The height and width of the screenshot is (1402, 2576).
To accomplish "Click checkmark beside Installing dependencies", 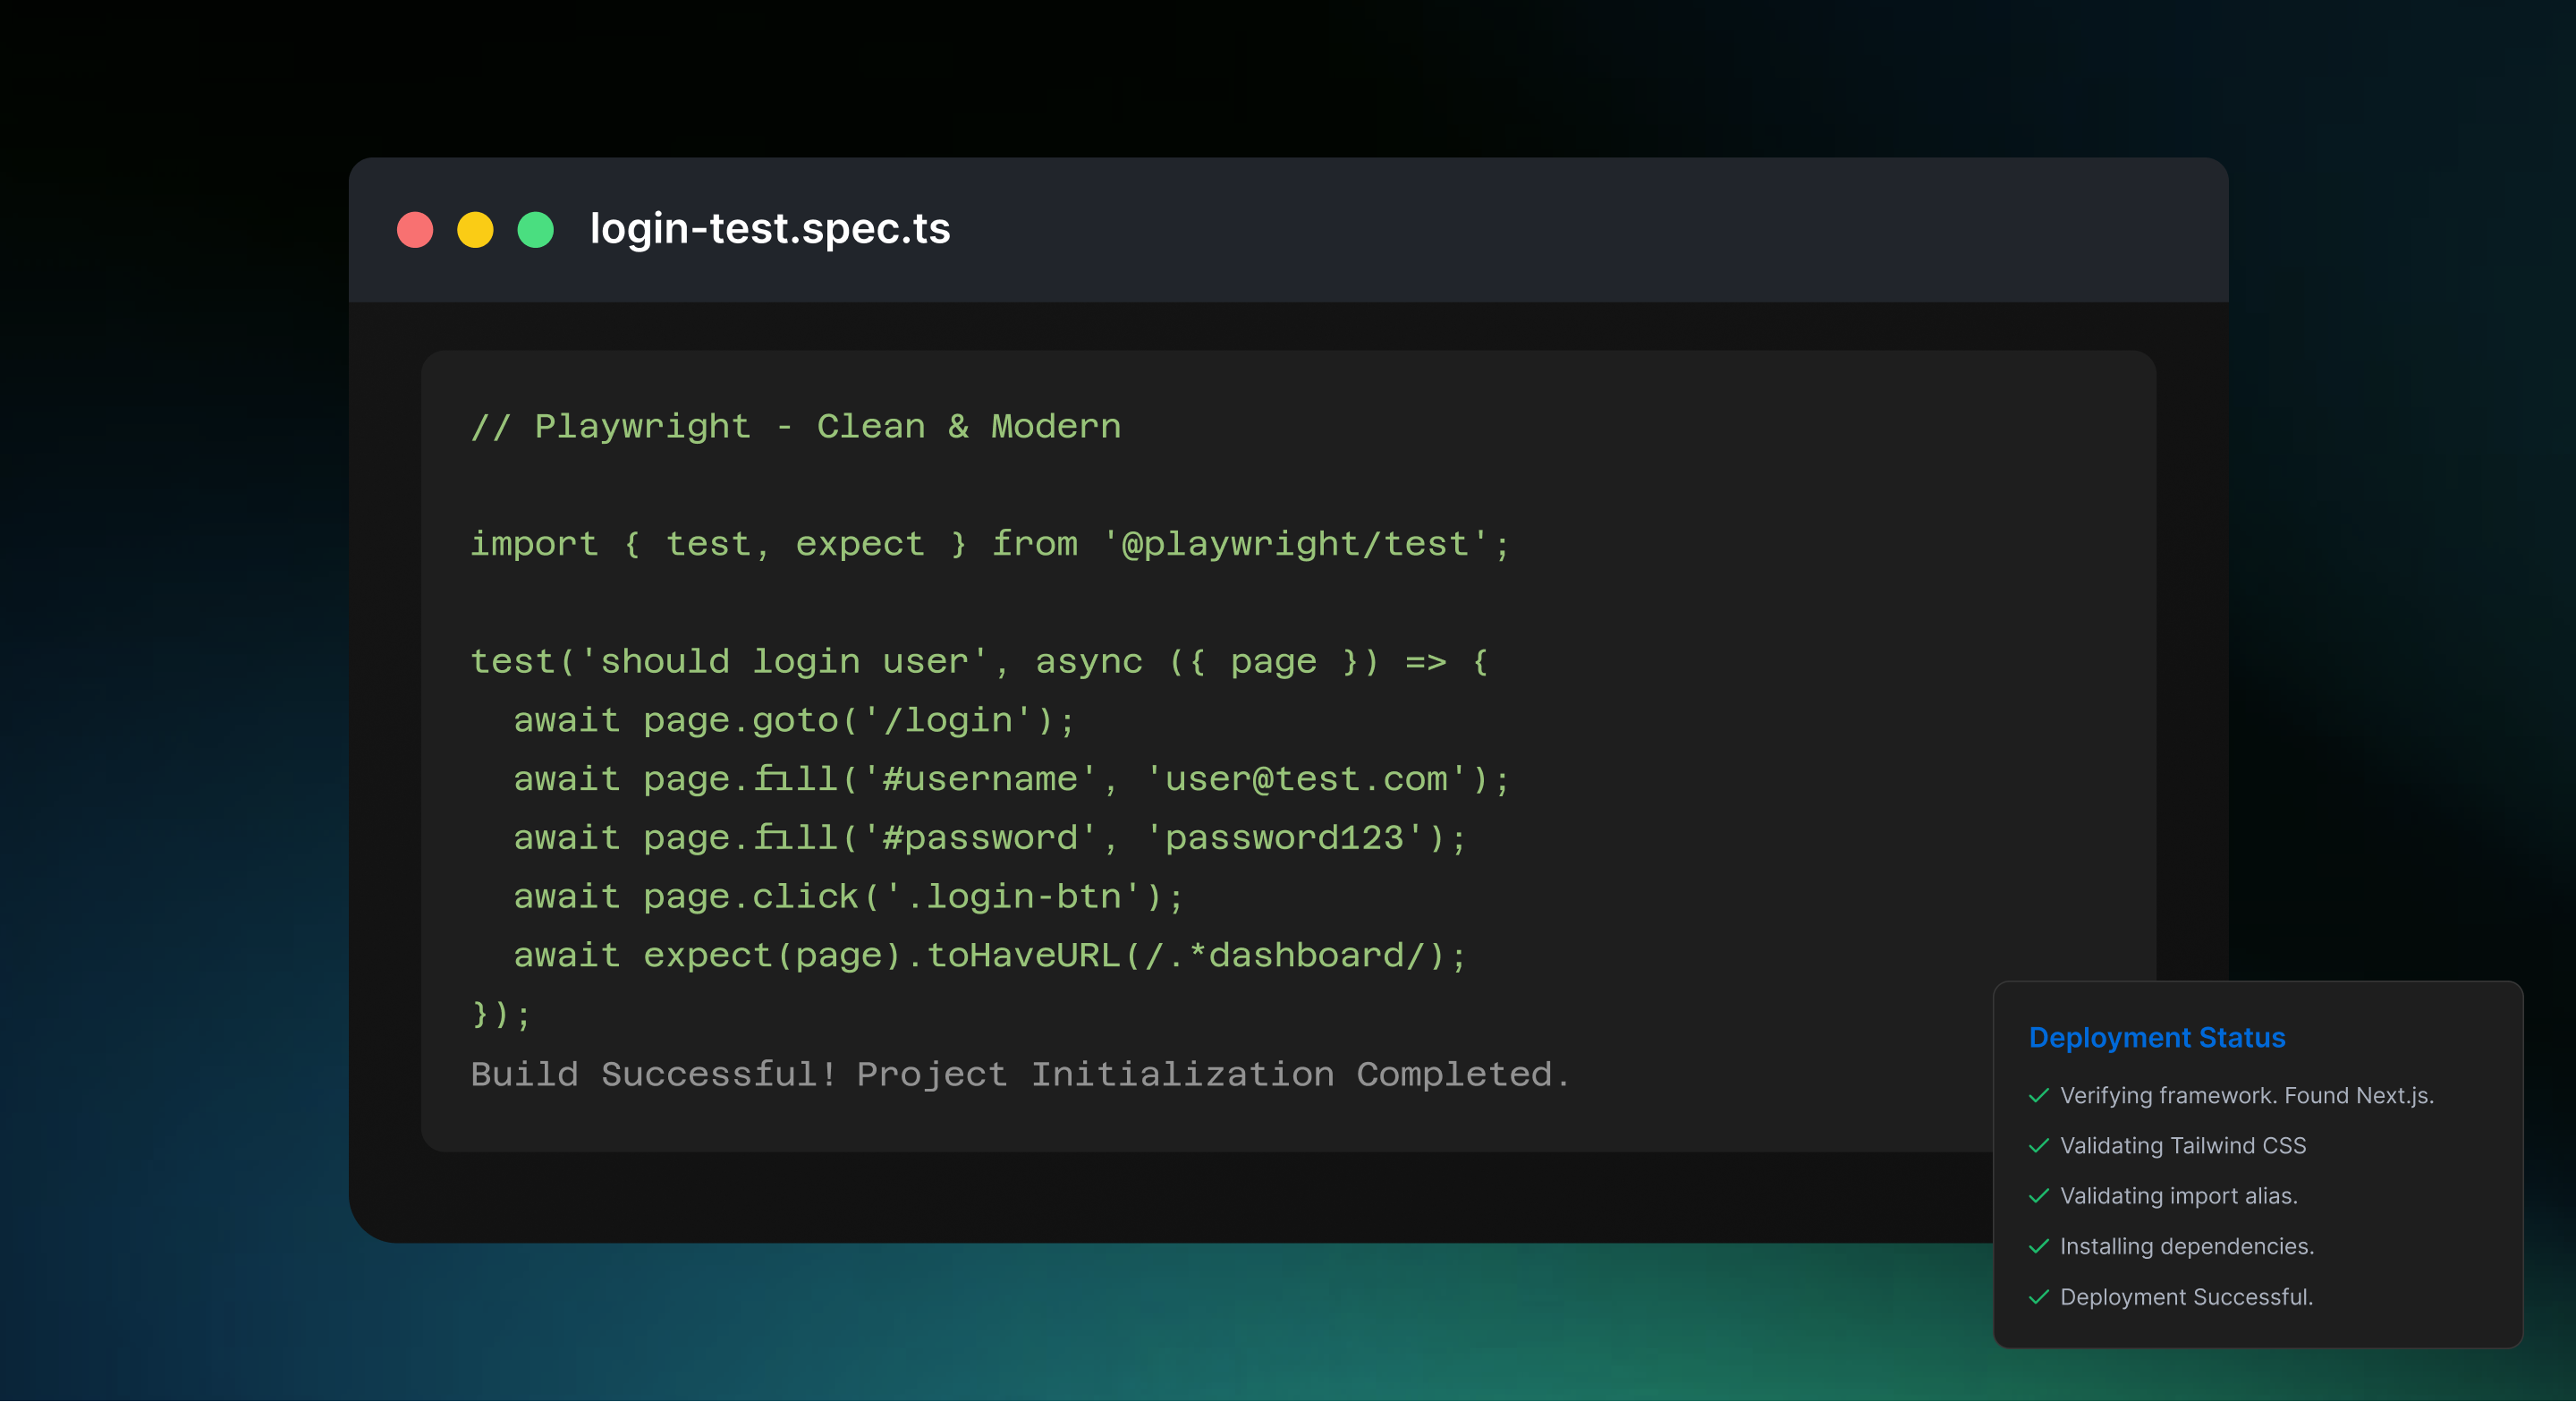I will (x=2038, y=1246).
